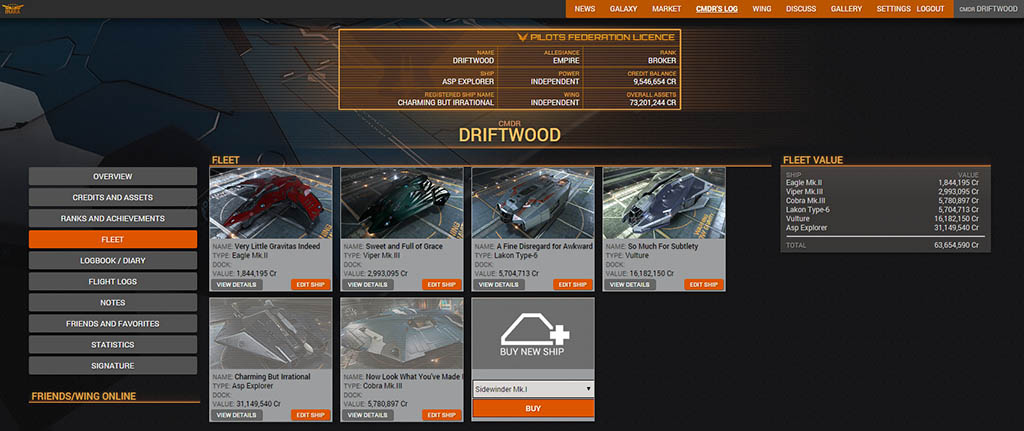
Task: Click CMDR DRIFTWOOD profile in the top bar
Action: [x=988, y=9]
